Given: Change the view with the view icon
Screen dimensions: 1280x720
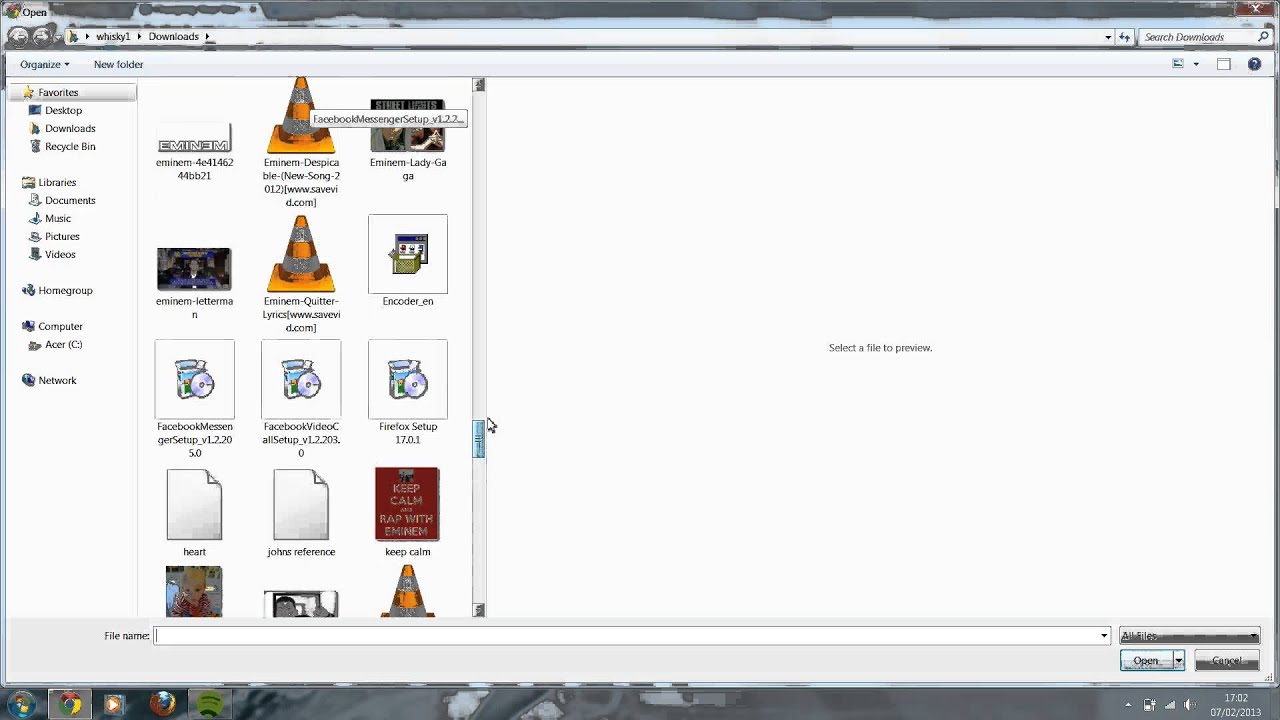Looking at the screenshot, I should click(1178, 64).
